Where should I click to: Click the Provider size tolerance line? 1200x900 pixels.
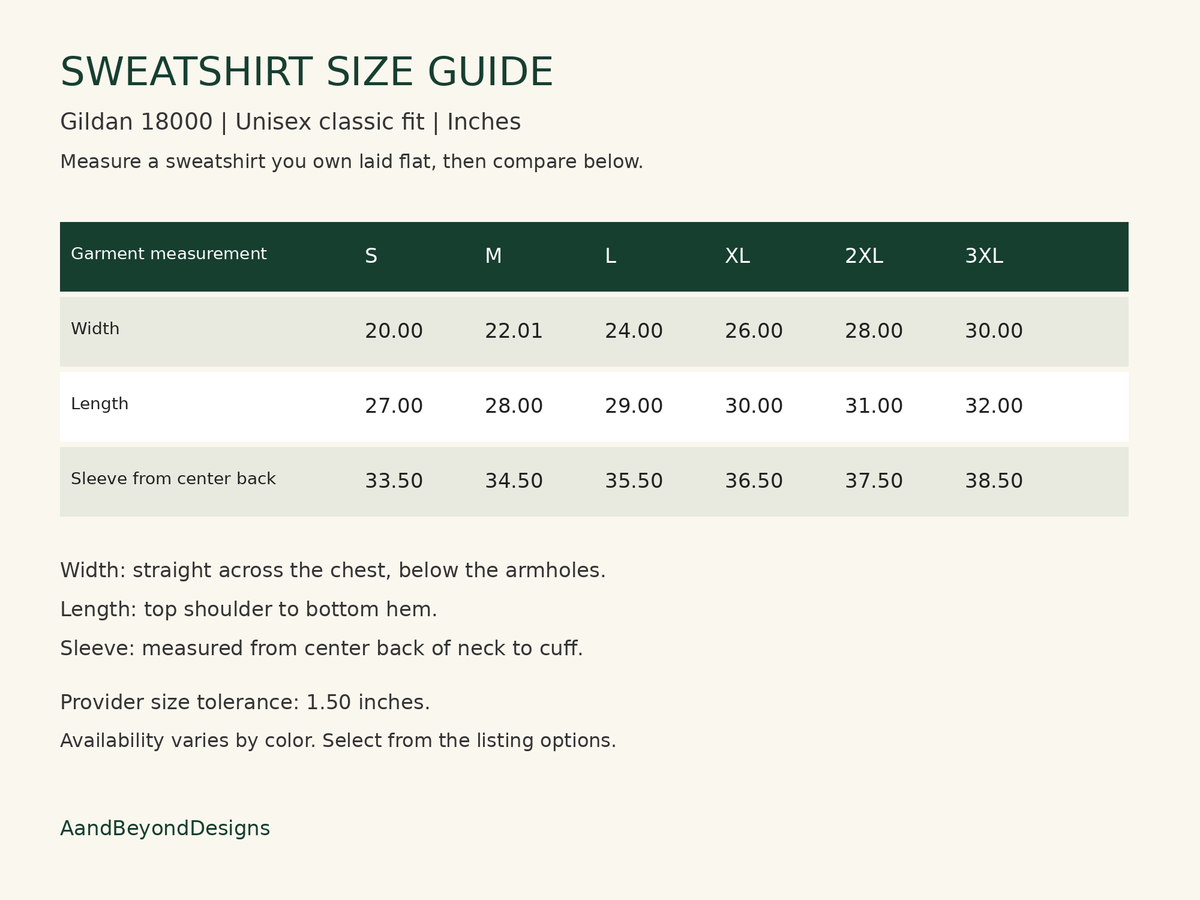click(245, 703)
